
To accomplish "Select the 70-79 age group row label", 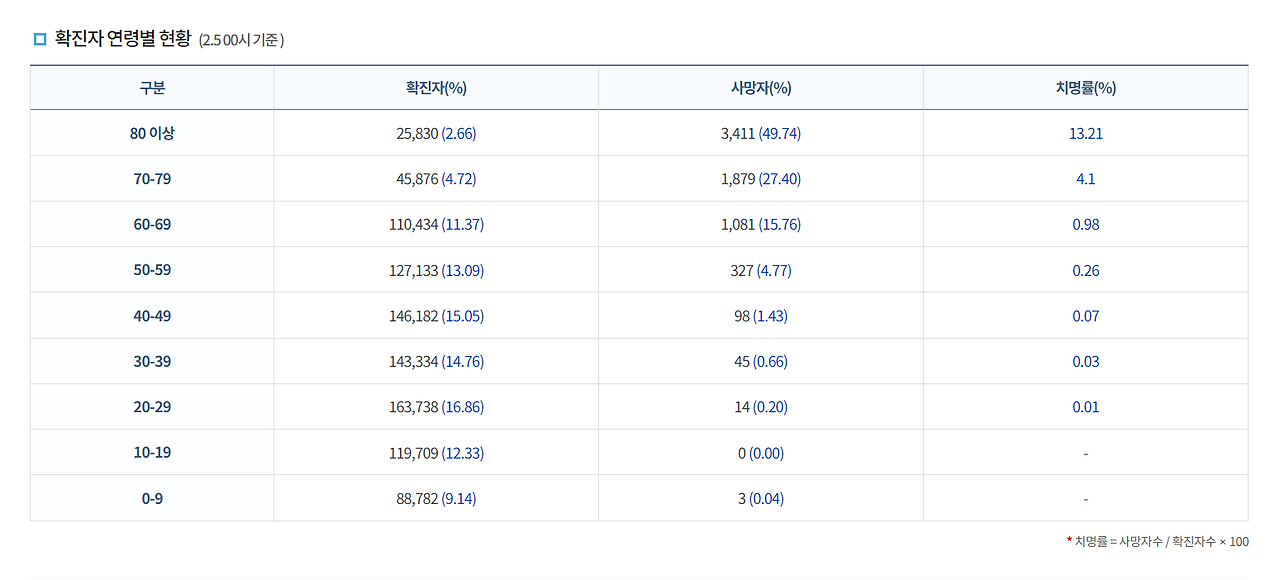I will pyautogui.click(x=152, y=179).
